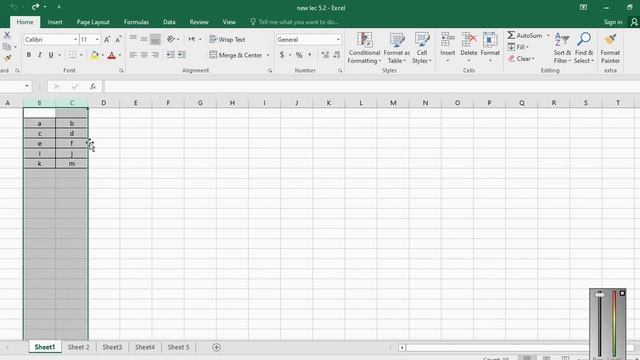The width and height of the screenshot is (640, 360).
Task: Open the font name Calibri dropdown
Action: pos(76,40)
